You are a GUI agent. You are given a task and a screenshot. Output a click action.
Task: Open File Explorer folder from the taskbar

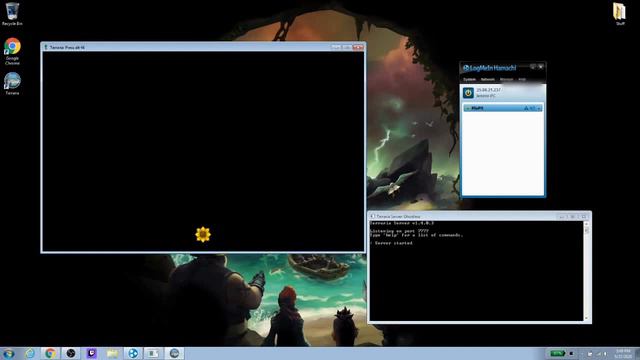pyautogui.click(x=112, y=353)
